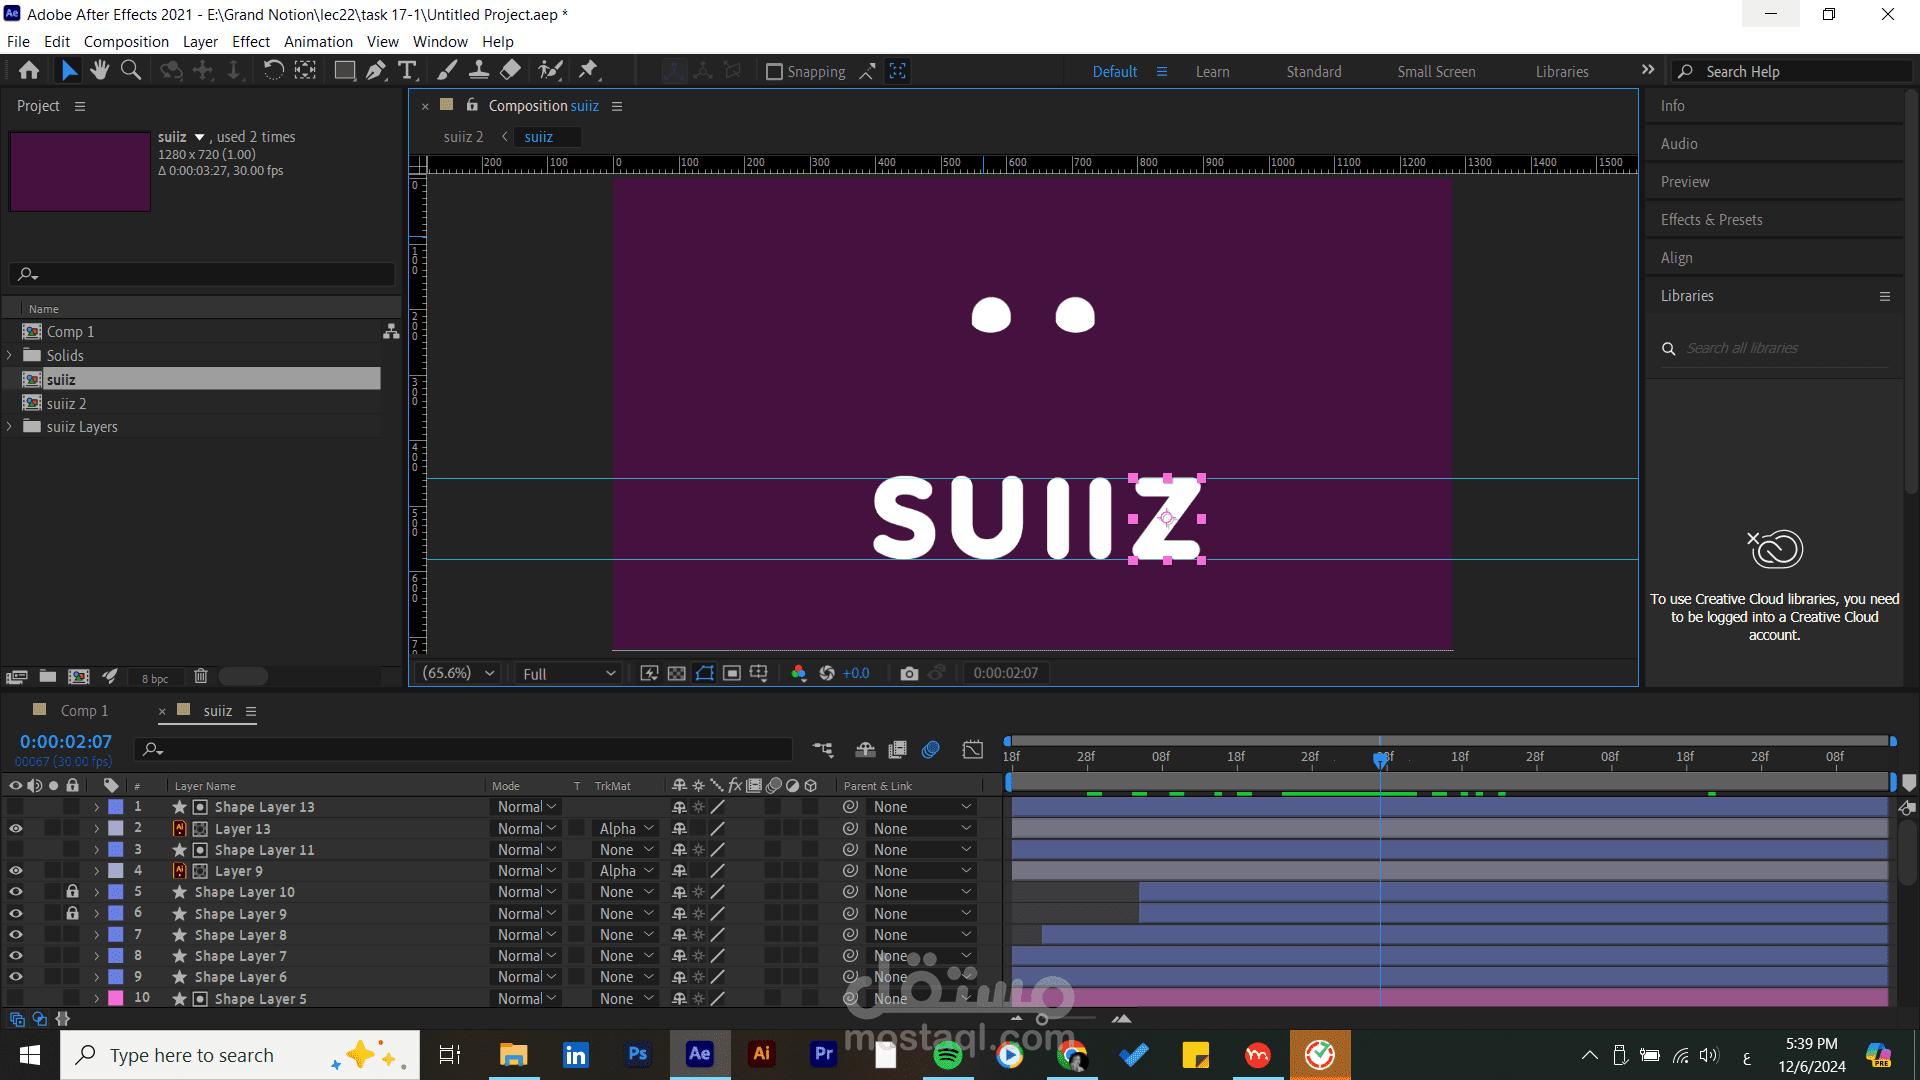Image resolution: width=1920 pixels, height=1080 pixels.
Task: Expand the suiiz Layers folder
Action: click(10, 427)
